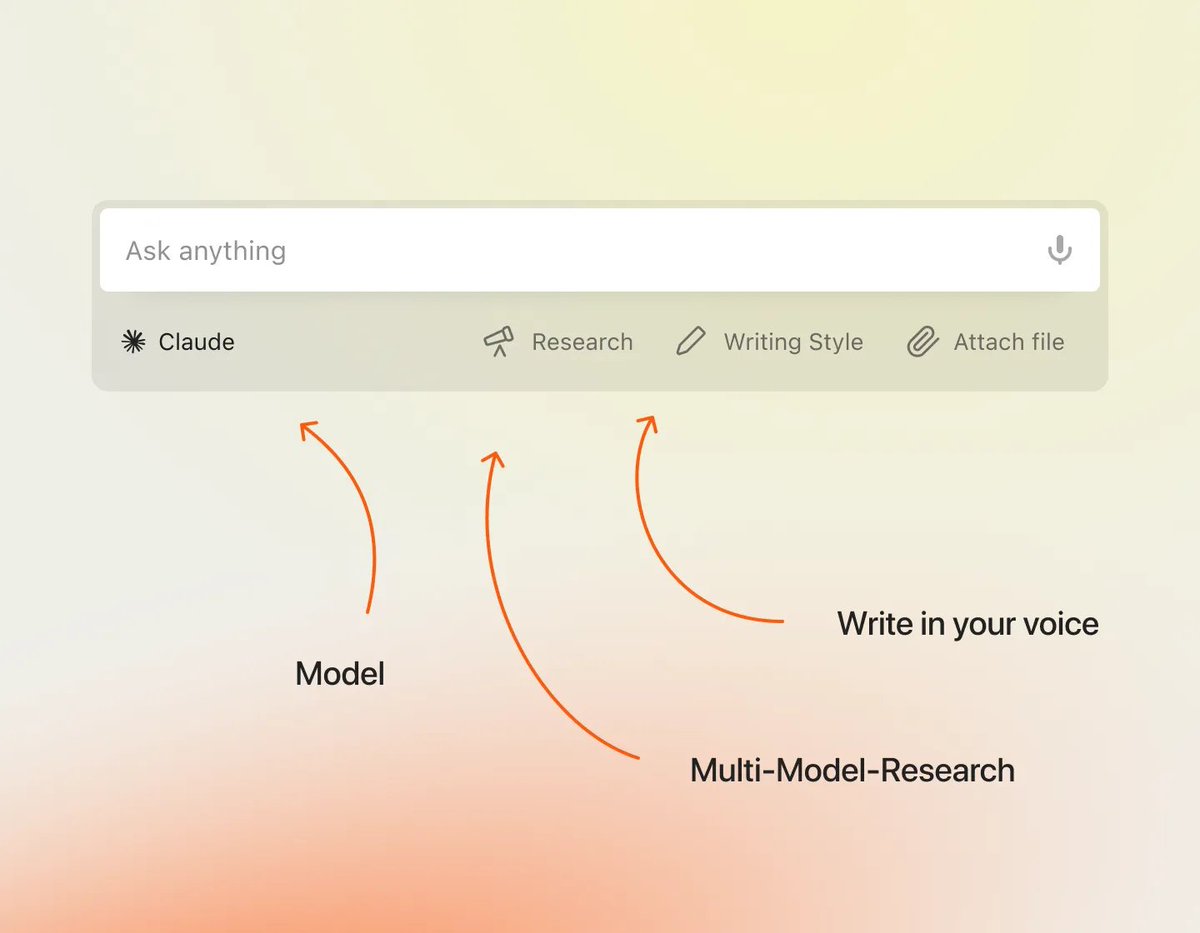
Task: Choose the Attach file label
Action: [x=1009, y=342]
